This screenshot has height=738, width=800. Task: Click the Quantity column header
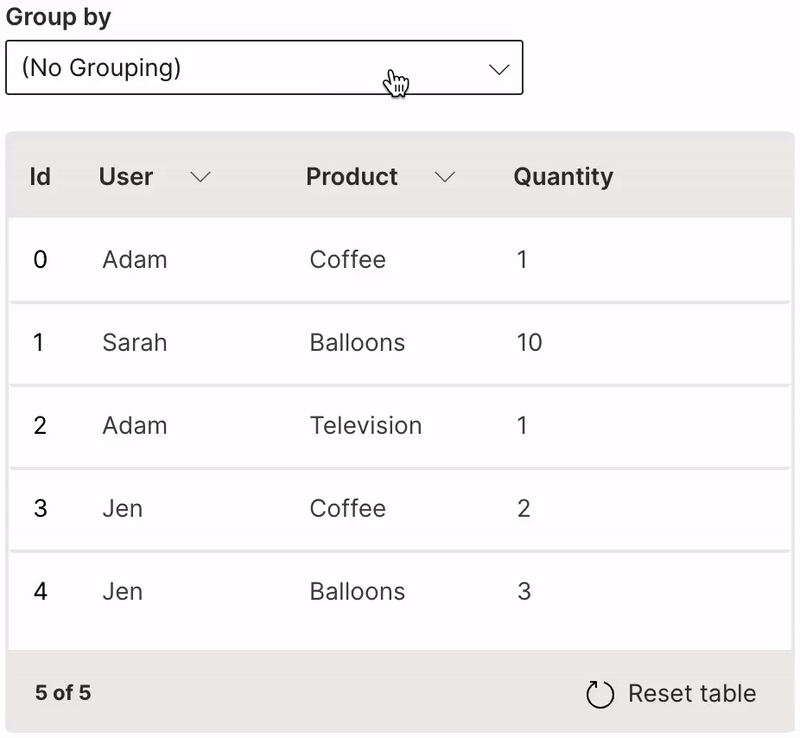click(x=563, y=177)
